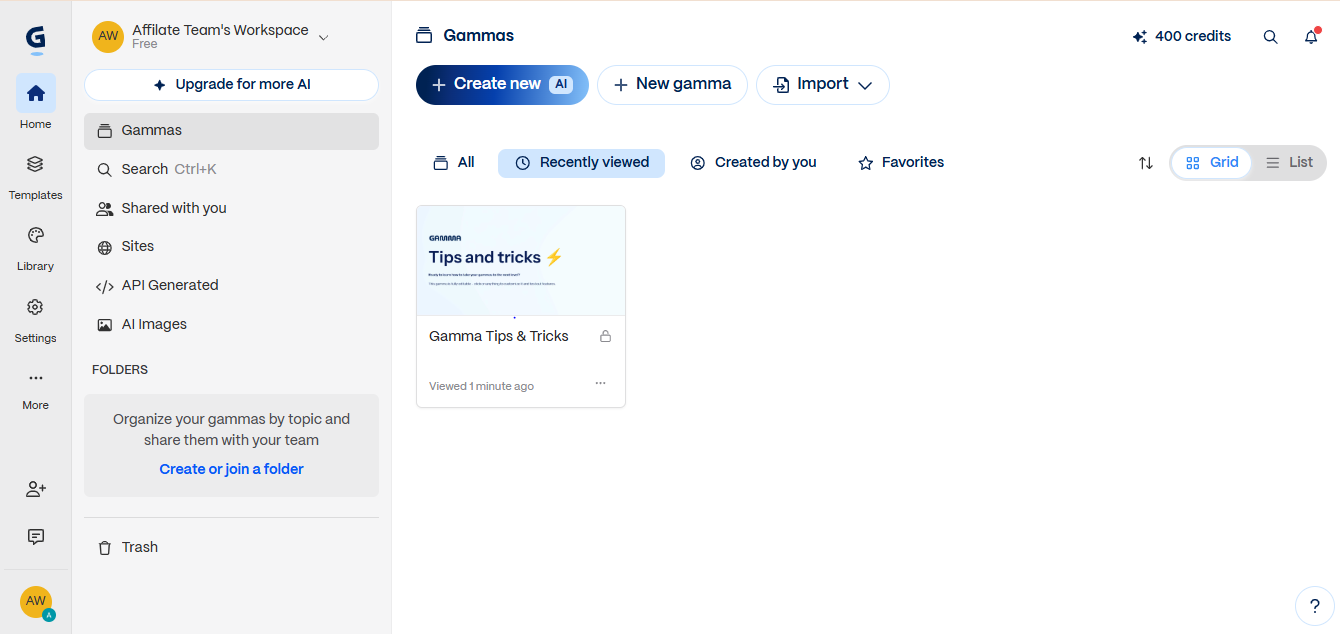The height and width of the screenshot is (634, 1340).
Task: Click Create or join a folder link
Action: pyautogui.click(x=231, y=469)
